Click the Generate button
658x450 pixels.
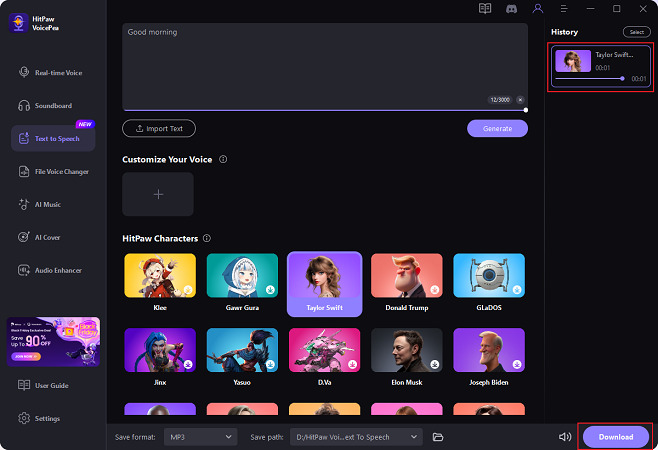[x=497, y=128]
